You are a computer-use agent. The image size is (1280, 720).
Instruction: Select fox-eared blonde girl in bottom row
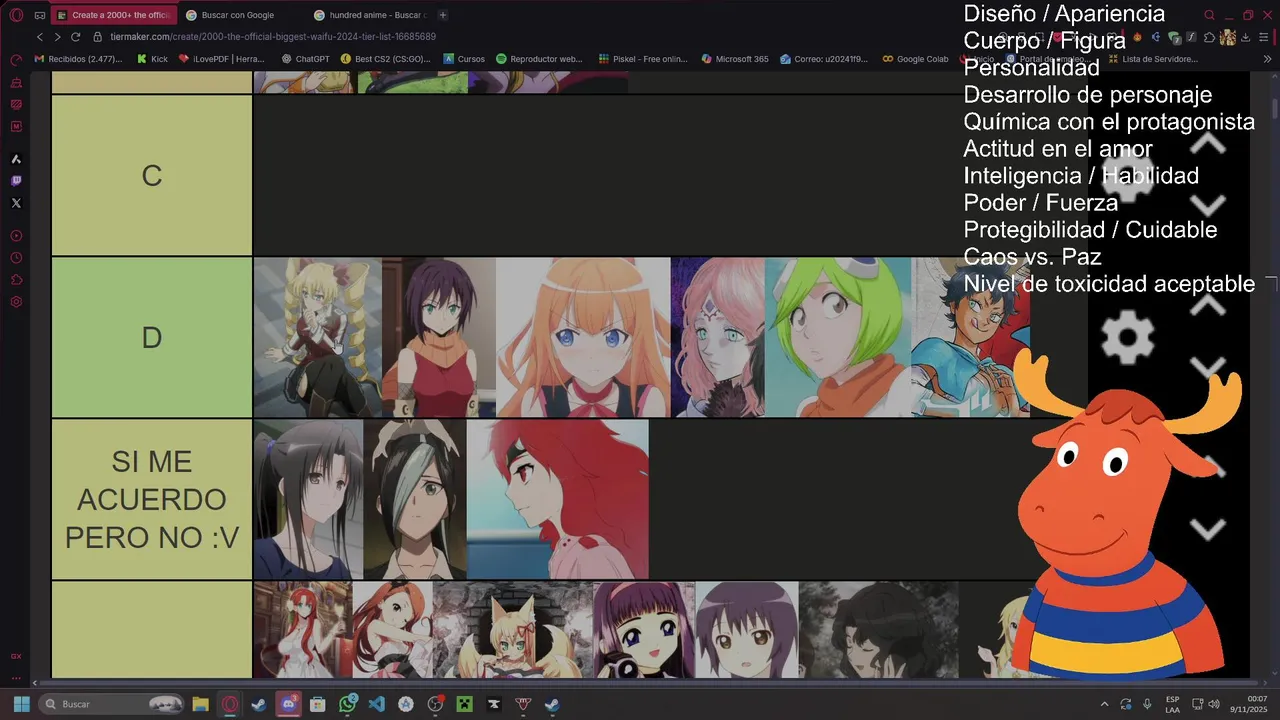pyautogui.click(x=513, y=630)
